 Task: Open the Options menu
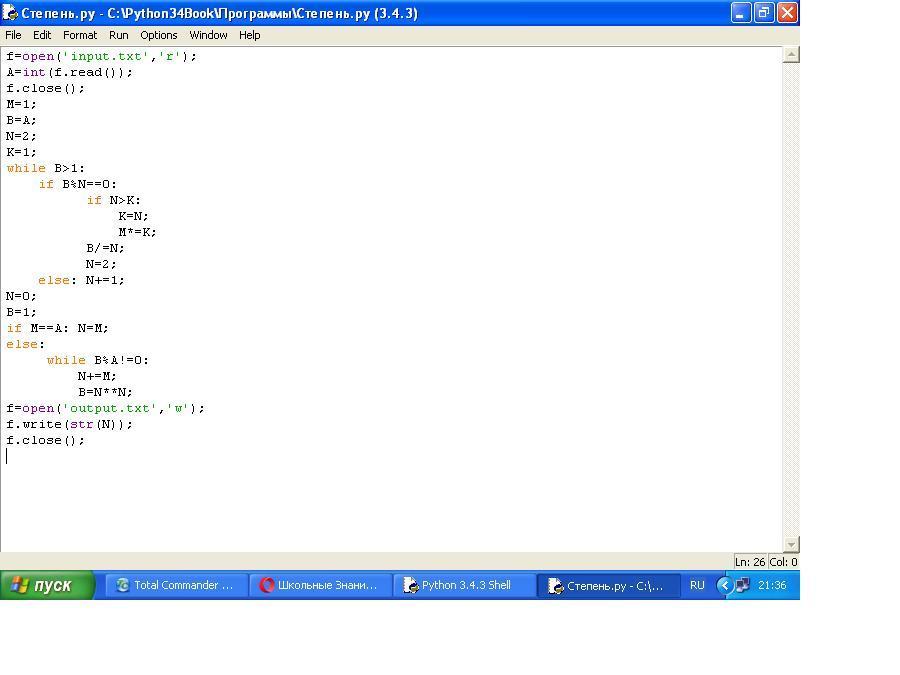(159, 35)
